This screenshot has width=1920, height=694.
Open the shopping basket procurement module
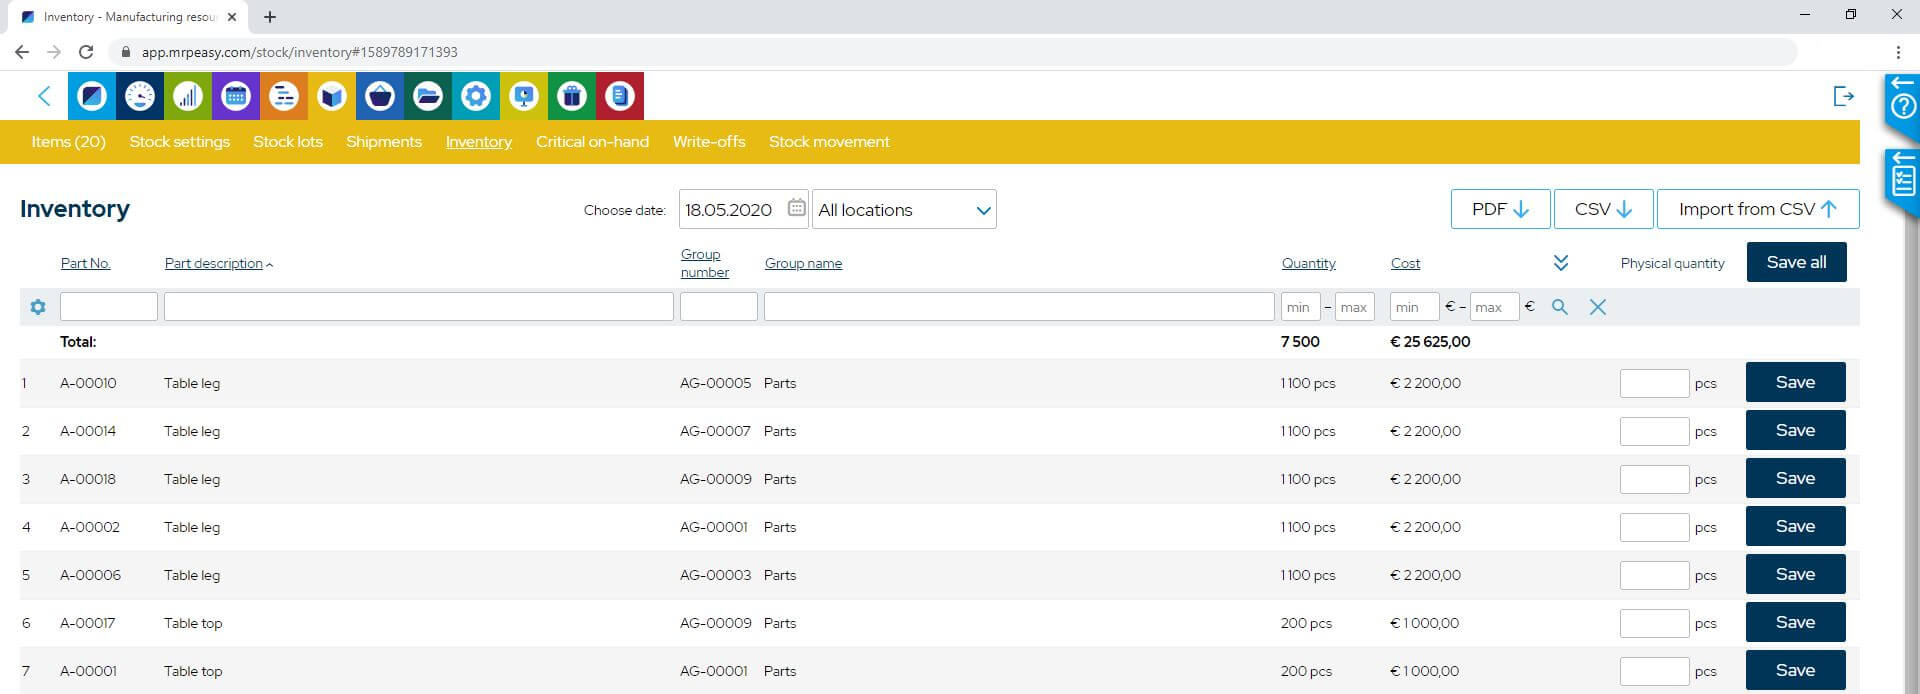point(380,96)
